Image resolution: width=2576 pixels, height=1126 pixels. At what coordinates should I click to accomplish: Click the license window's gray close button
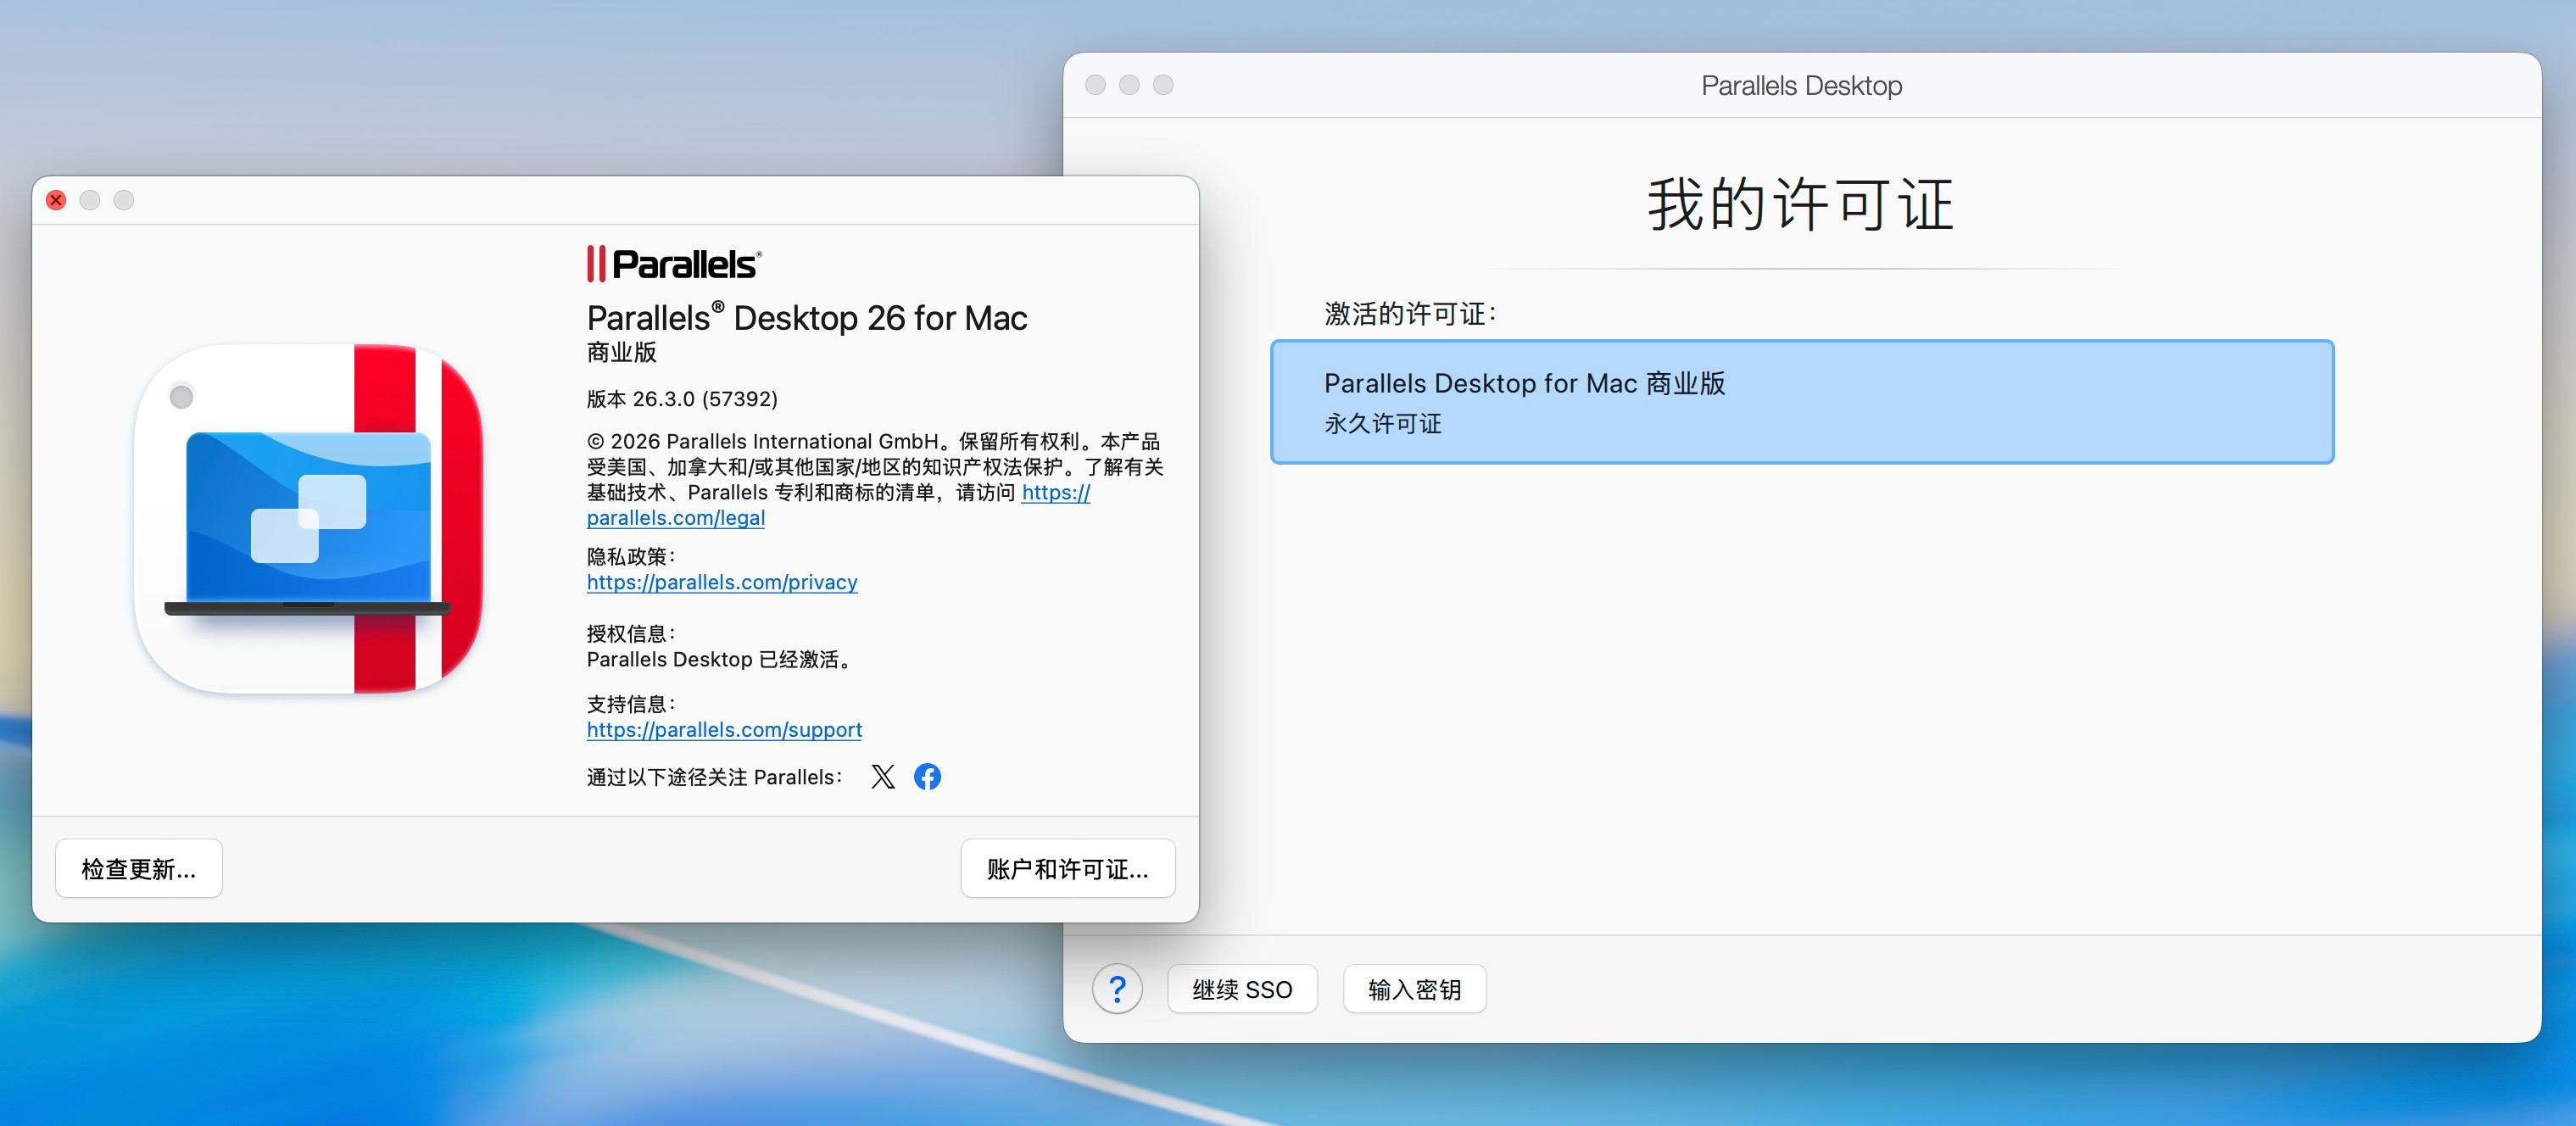click(x=1095, y=85)
